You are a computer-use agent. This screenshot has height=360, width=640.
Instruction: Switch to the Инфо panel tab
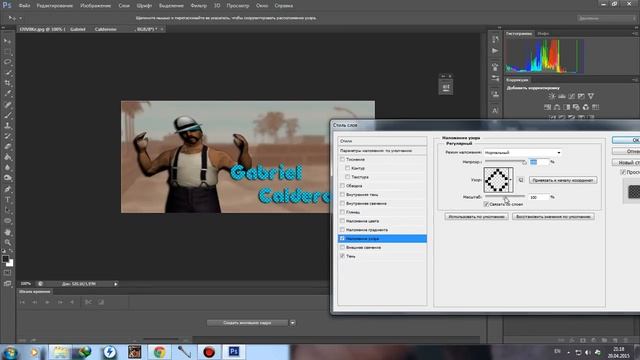click(x=543, y=33)
